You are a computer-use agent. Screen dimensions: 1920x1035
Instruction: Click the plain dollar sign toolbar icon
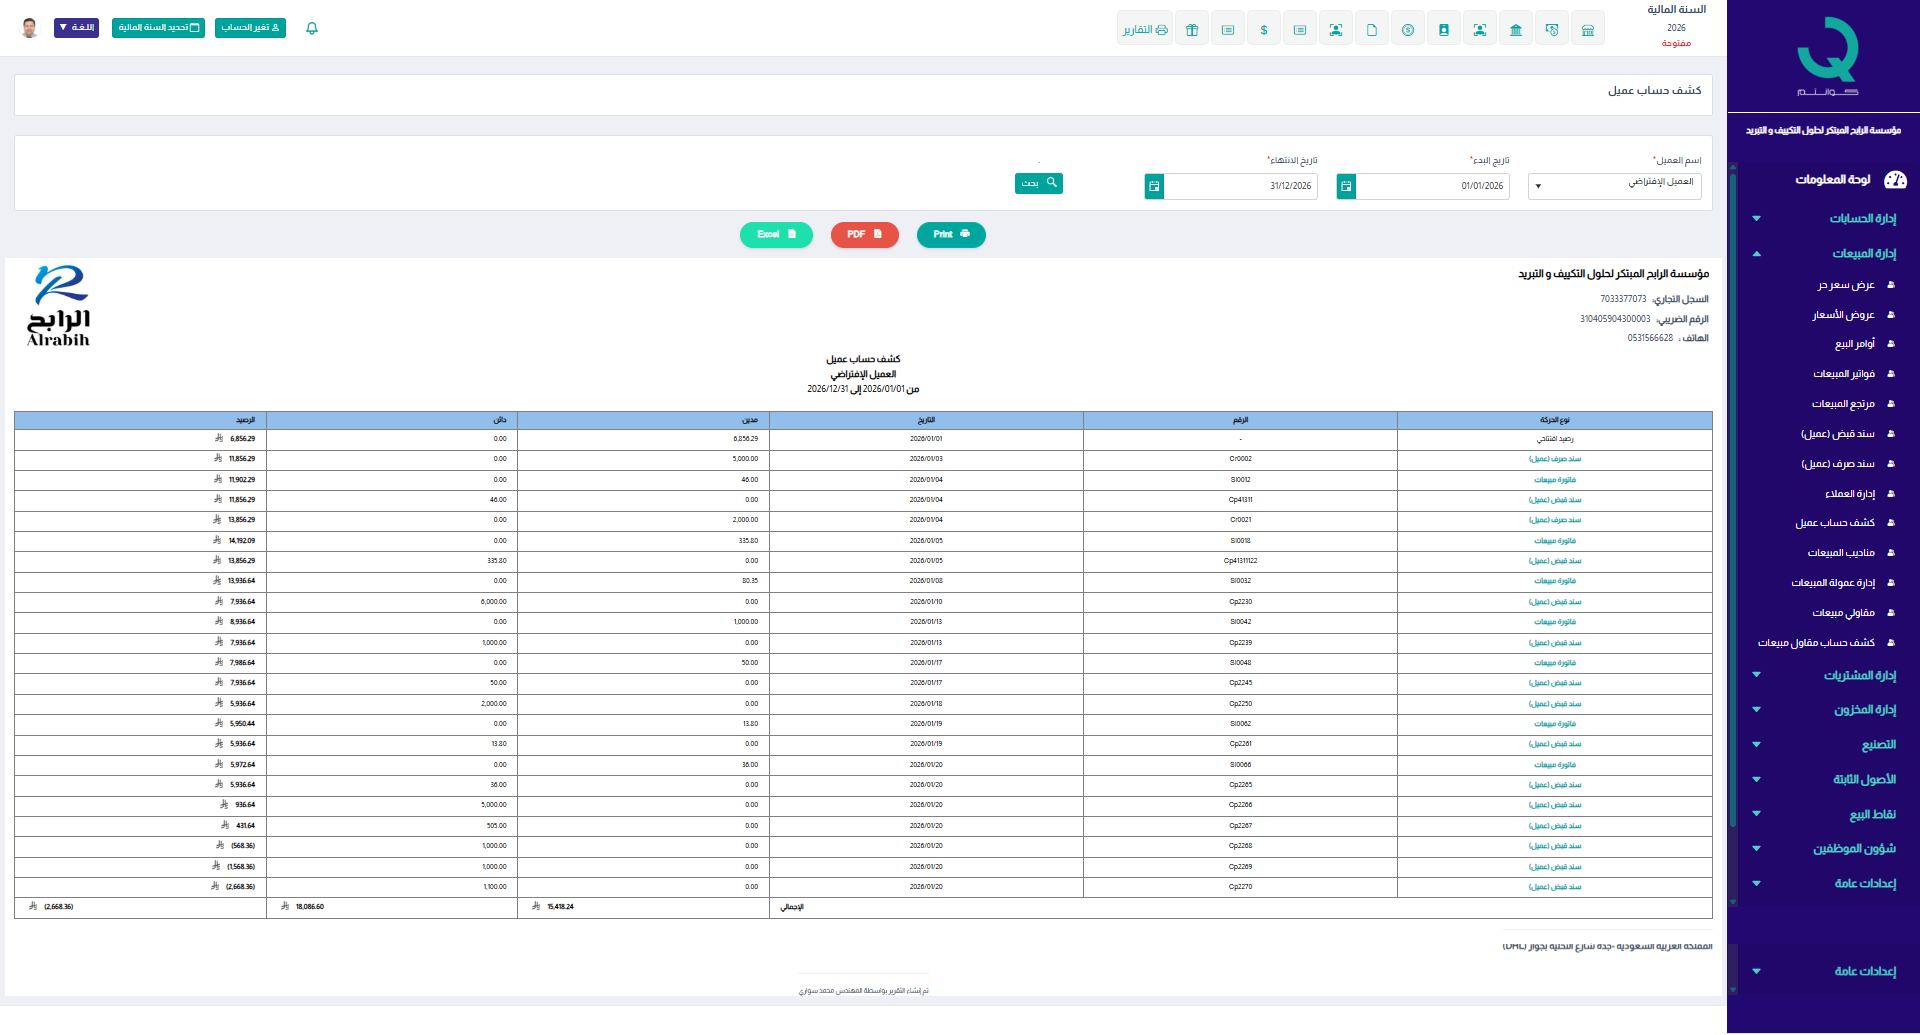click(x=1264, y=30)
